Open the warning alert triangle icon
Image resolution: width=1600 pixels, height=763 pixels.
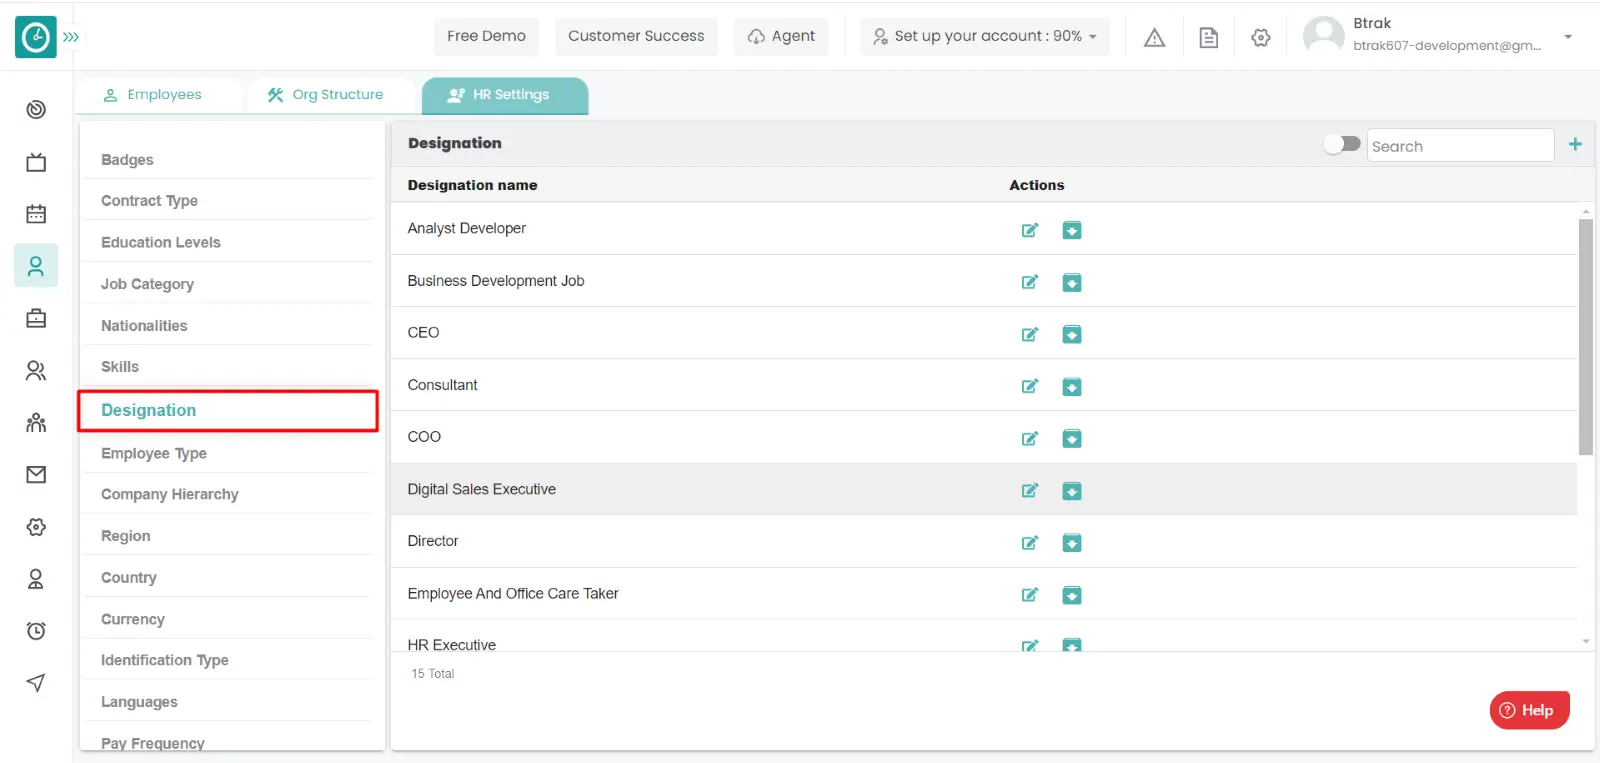point(1154,38)
